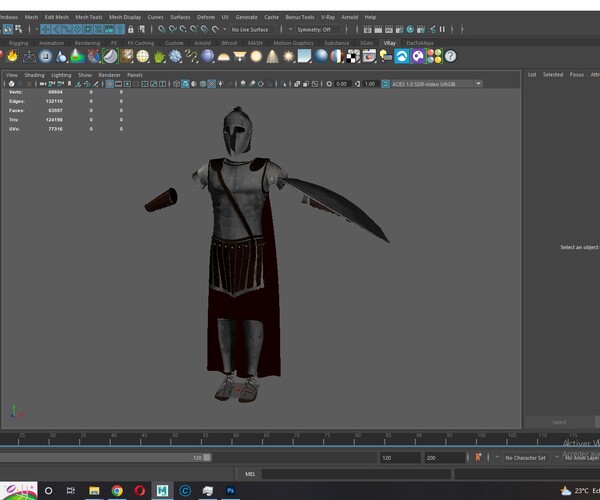Open the Deform menu
The width and height of the screenshot is (600, 500).
pyautogui.click(x=206, y=17)
